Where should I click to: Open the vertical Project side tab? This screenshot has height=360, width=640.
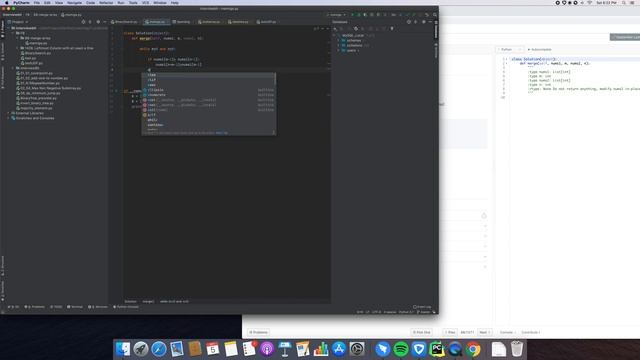2,29
